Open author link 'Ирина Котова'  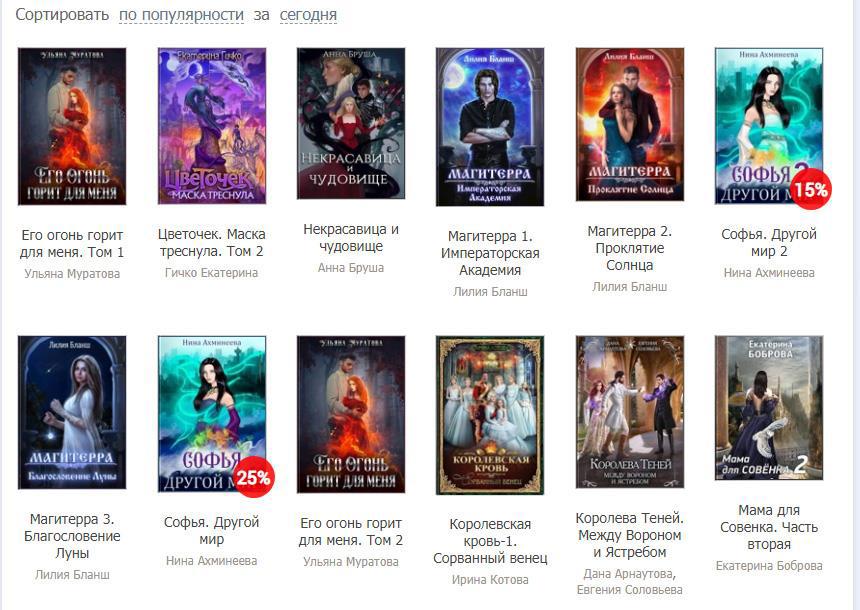[x=490, y=580]
